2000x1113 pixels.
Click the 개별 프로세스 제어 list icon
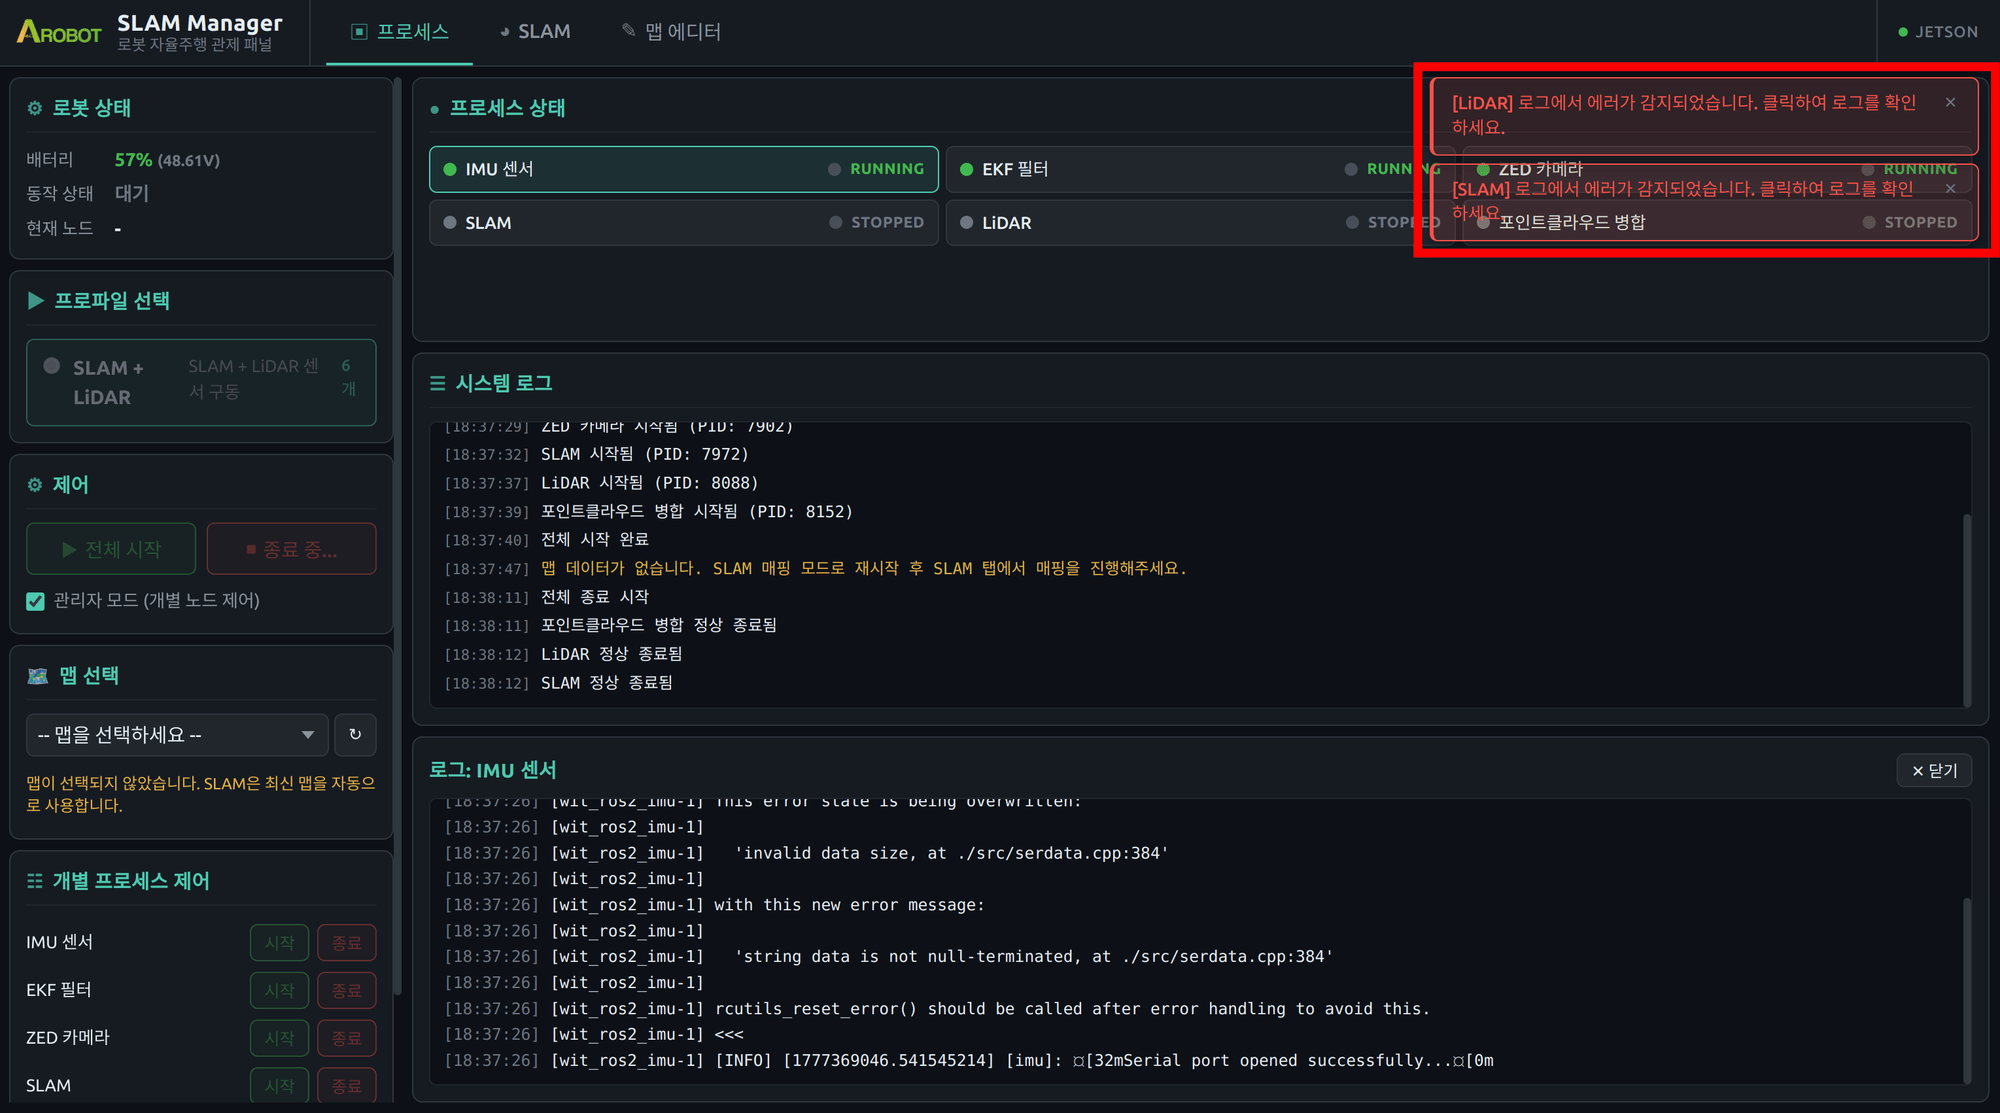(35, 881)
